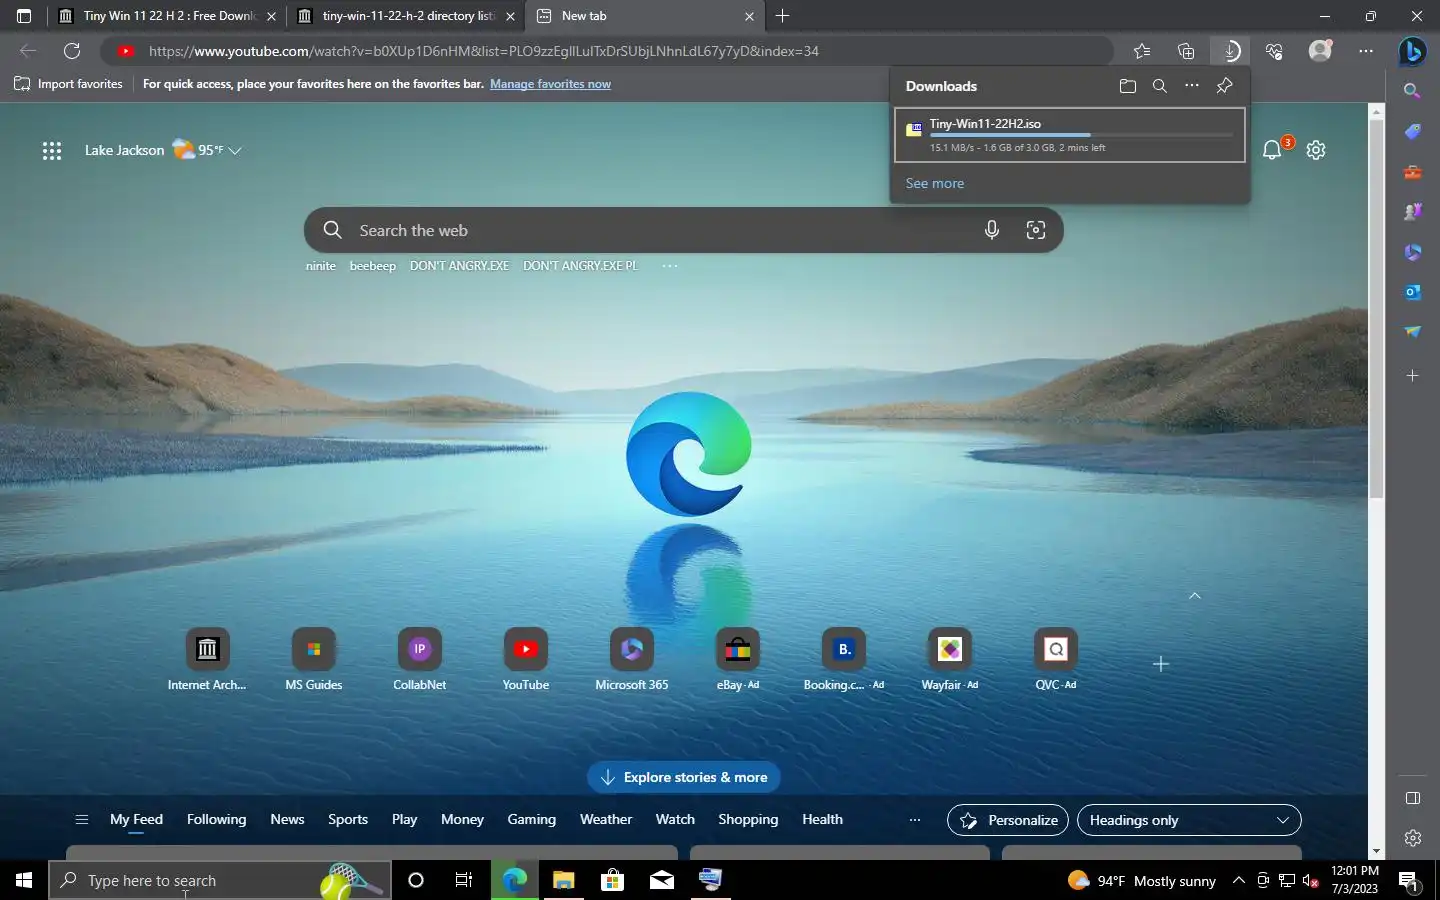Click the address bar URL

point(484,51)
